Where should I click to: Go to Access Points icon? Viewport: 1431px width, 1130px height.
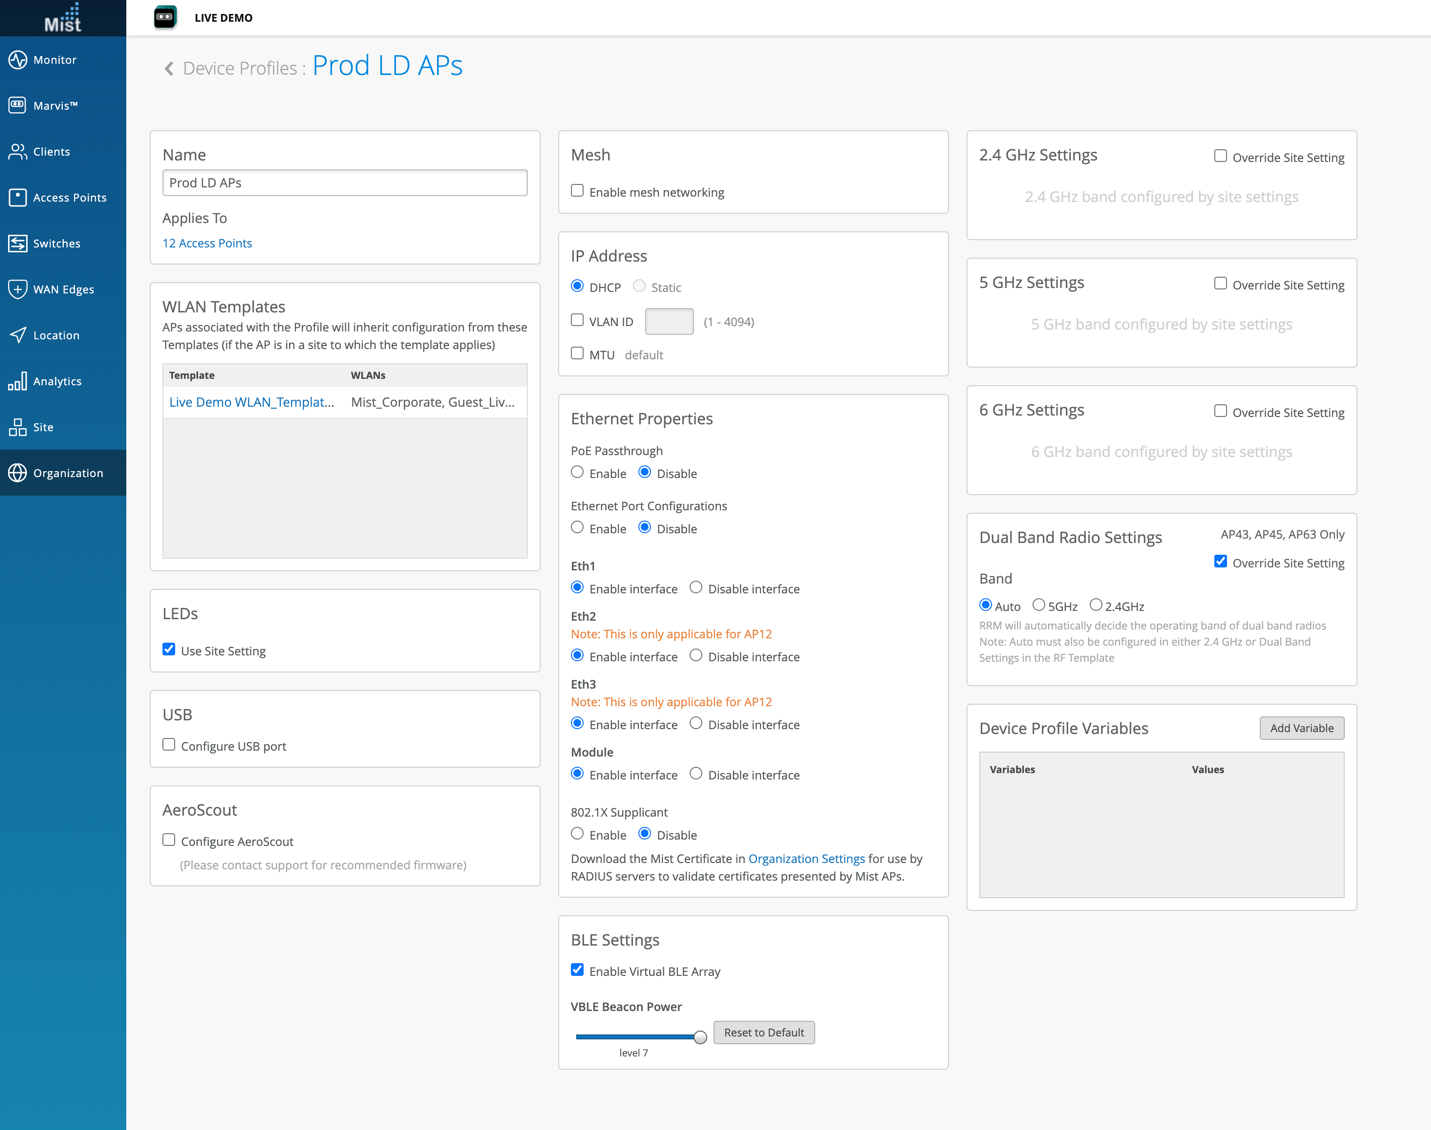[18, 198]
